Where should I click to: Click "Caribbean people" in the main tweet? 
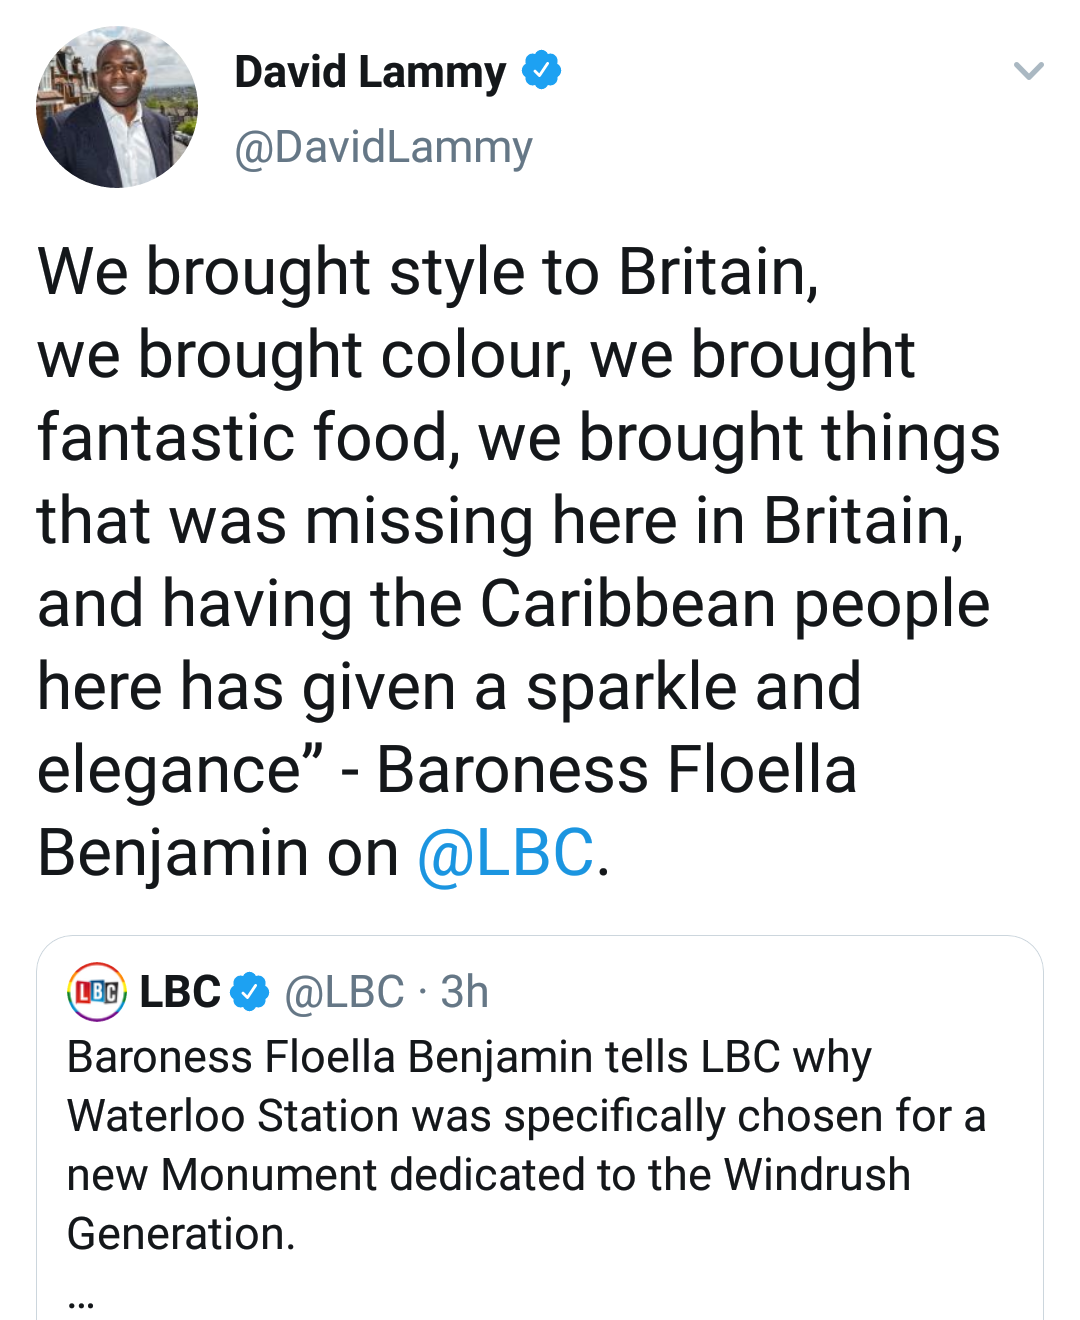(x=734, y=605)
